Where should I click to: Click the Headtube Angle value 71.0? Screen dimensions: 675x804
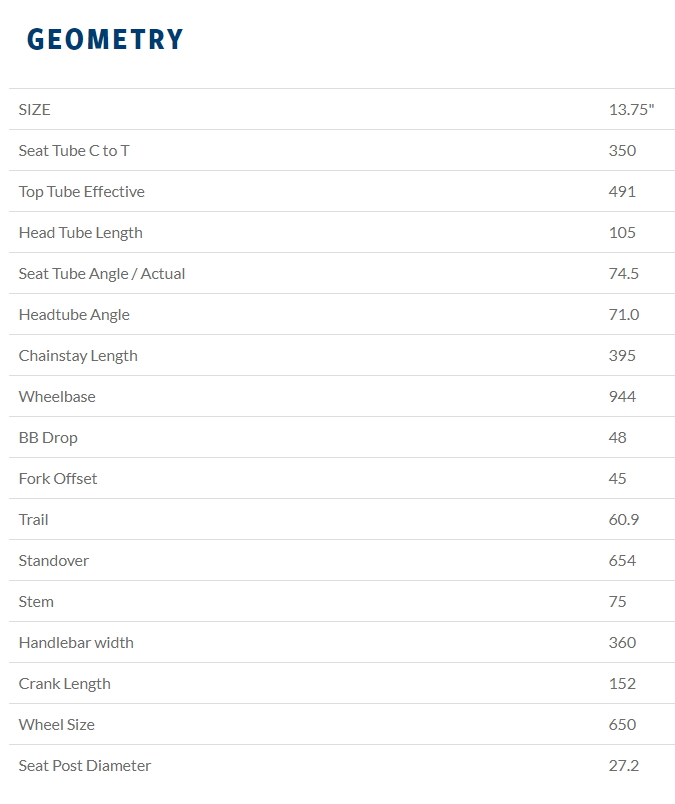(x=624, y=314)
